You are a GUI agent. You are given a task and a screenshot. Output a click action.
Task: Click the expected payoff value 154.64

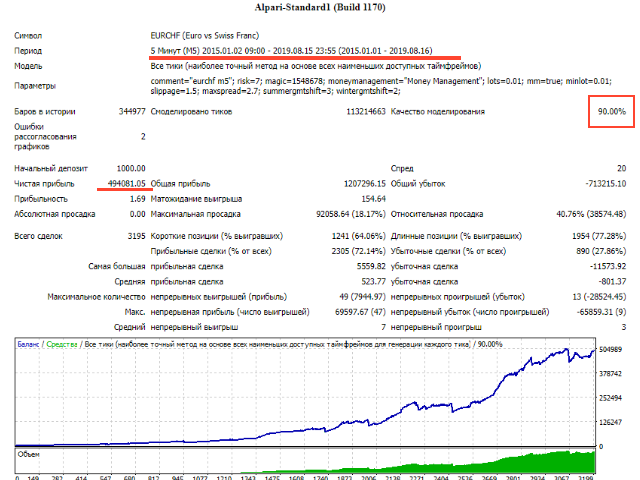(x=373, y=199)
